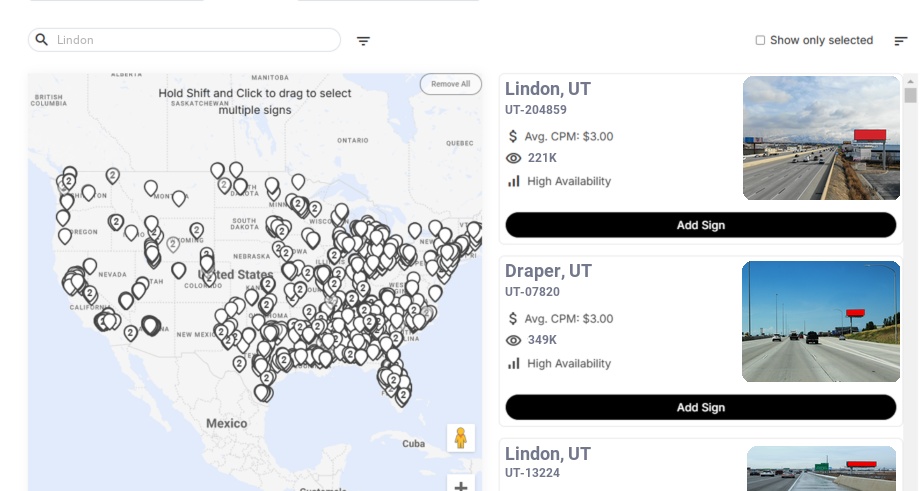Open the filter options icon

point(363,41)
